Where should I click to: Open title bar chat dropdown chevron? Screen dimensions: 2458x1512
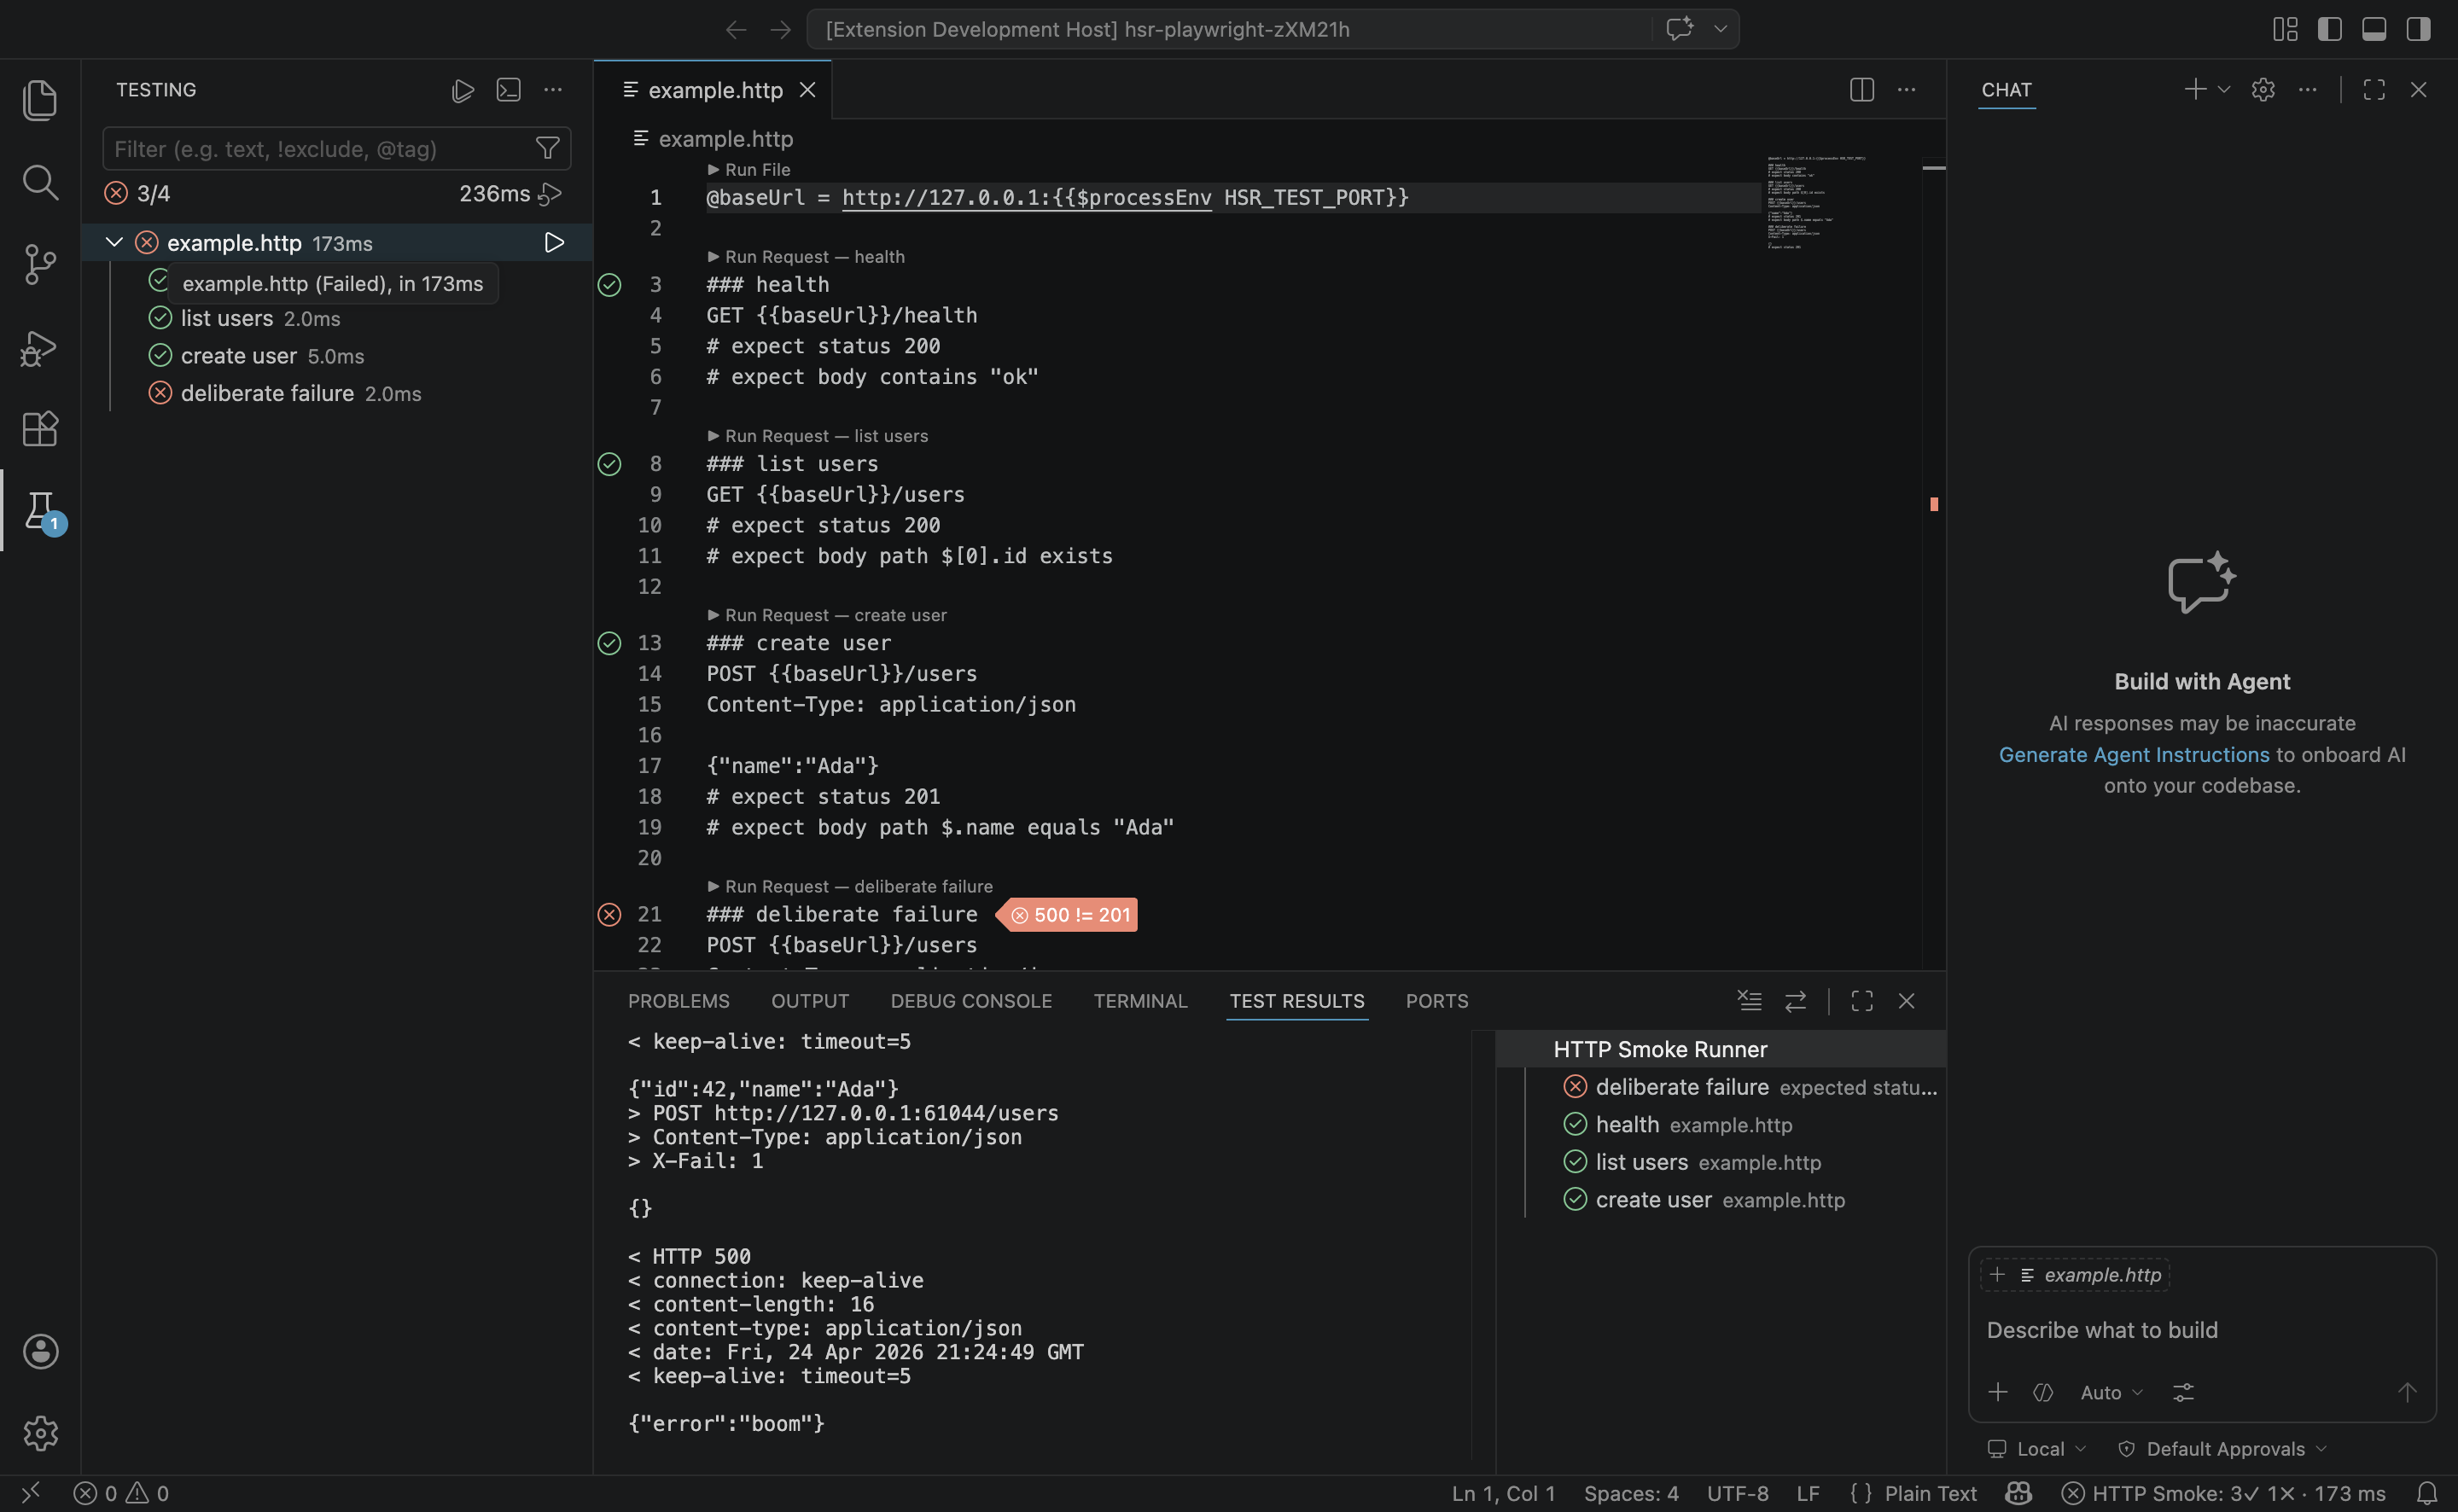[1721, 29]
